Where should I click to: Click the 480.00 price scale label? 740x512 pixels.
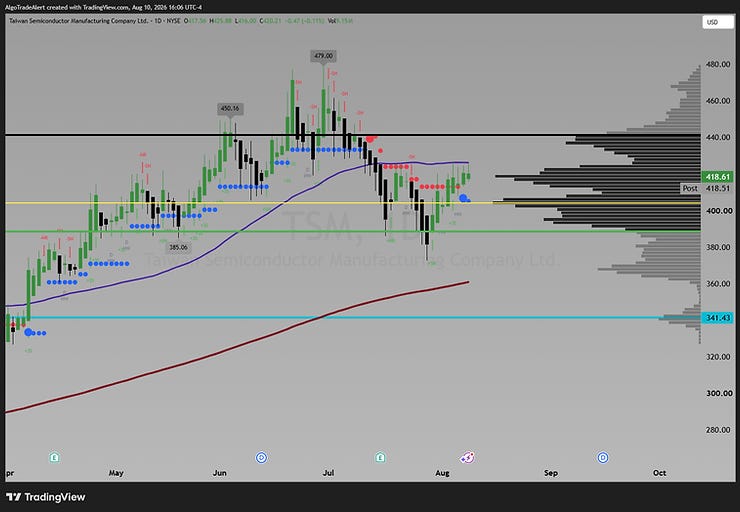[x=718, y=64]
